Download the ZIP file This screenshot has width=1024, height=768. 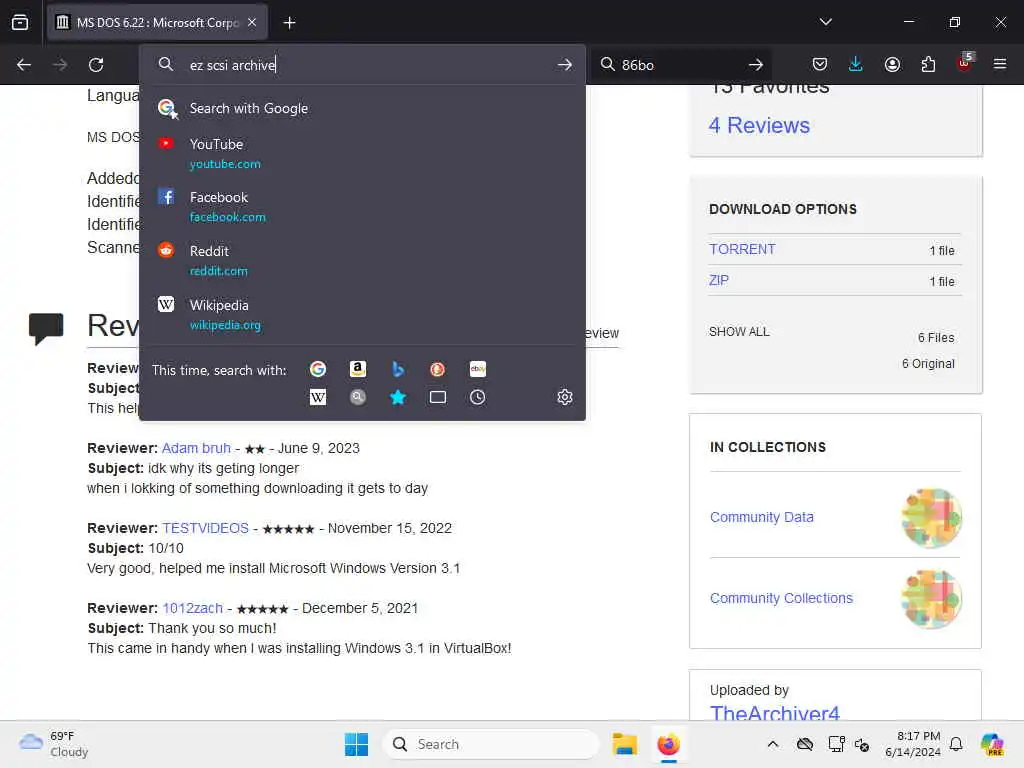point(718,280)
